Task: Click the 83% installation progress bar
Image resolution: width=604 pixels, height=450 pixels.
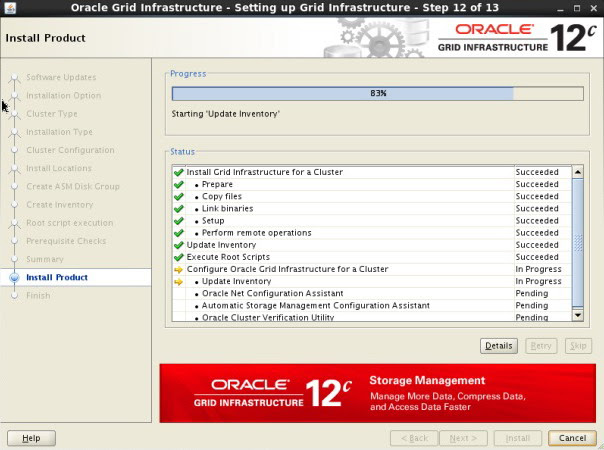Action: pos(378,94)
